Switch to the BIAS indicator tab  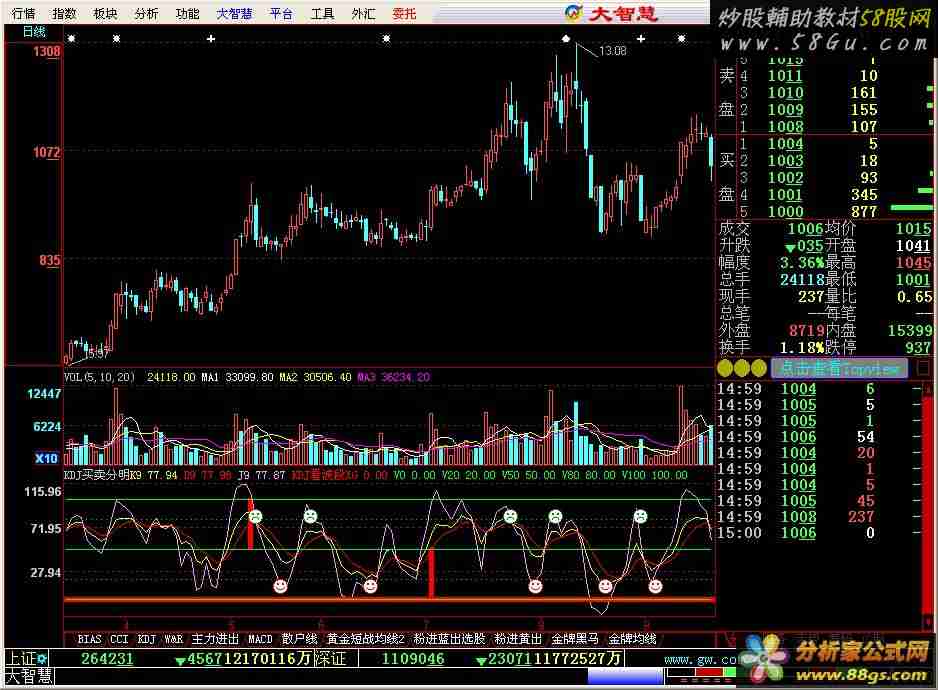(x=89, y=639)
